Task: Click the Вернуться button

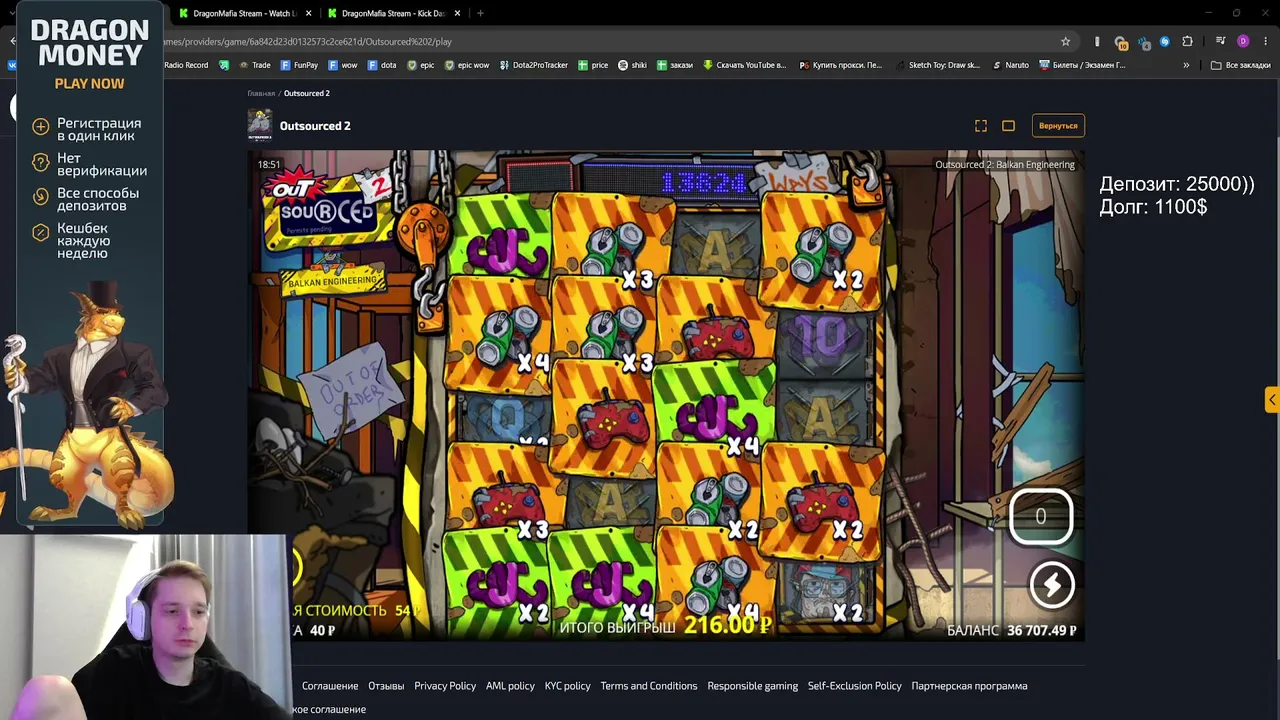Action: [x=1058, y=126]
